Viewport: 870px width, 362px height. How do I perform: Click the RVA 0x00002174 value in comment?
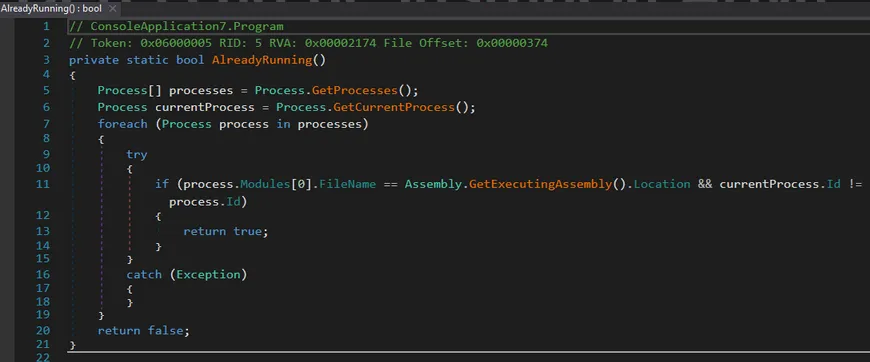(x=340, y=43)
